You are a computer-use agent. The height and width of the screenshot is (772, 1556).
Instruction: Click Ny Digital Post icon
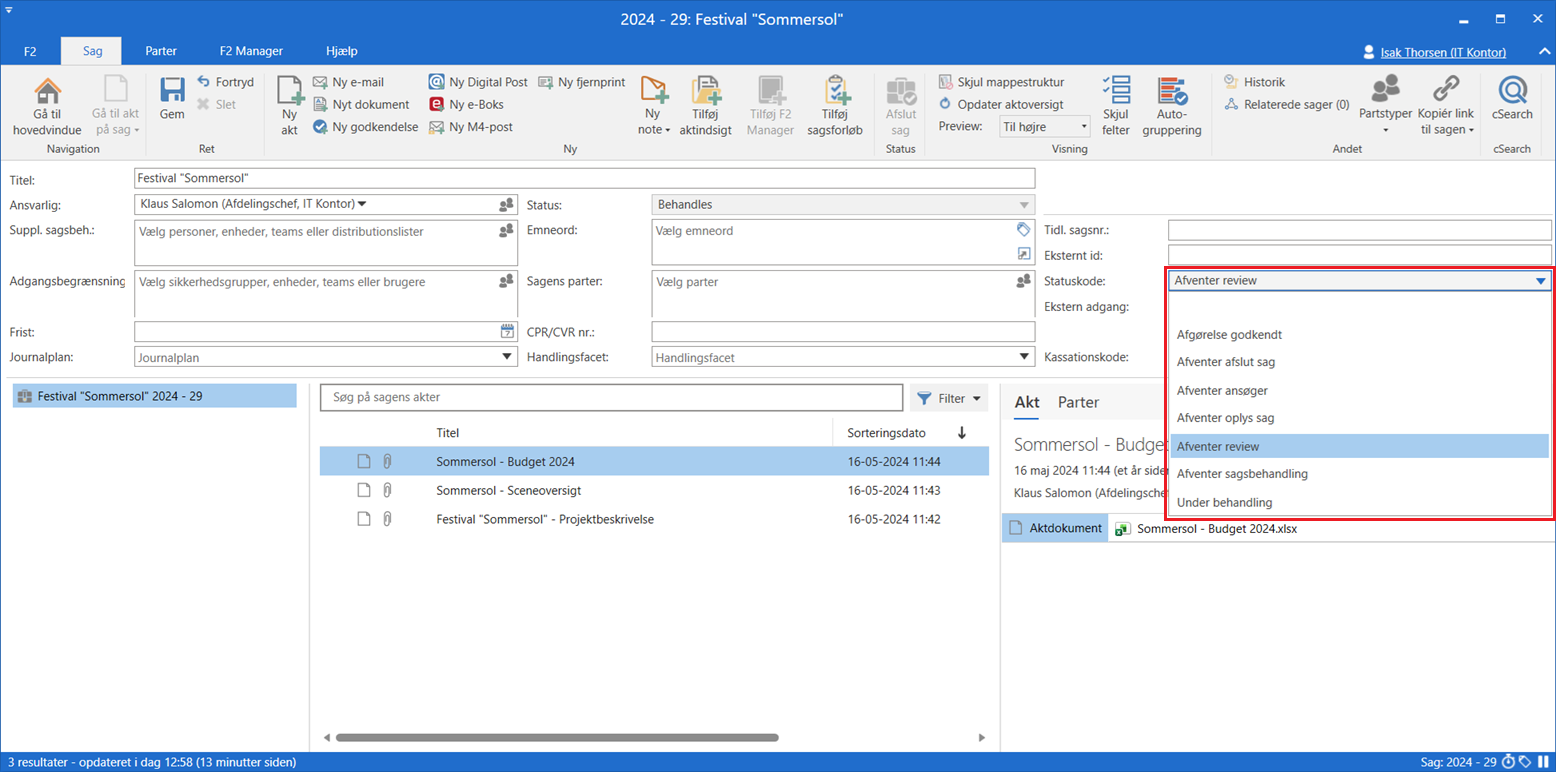pyautogui.click(x=437, y=82)
